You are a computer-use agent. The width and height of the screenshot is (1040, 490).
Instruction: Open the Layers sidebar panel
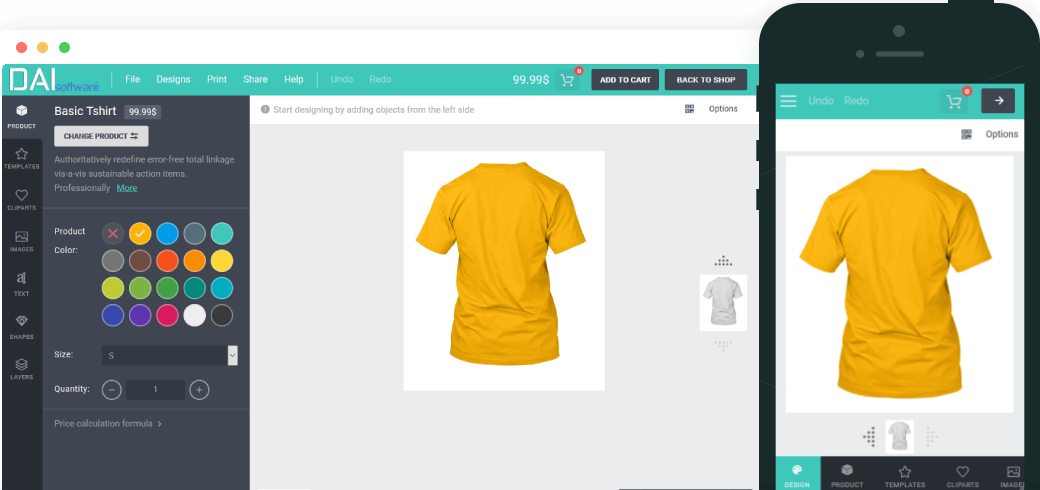coord(22,369)
